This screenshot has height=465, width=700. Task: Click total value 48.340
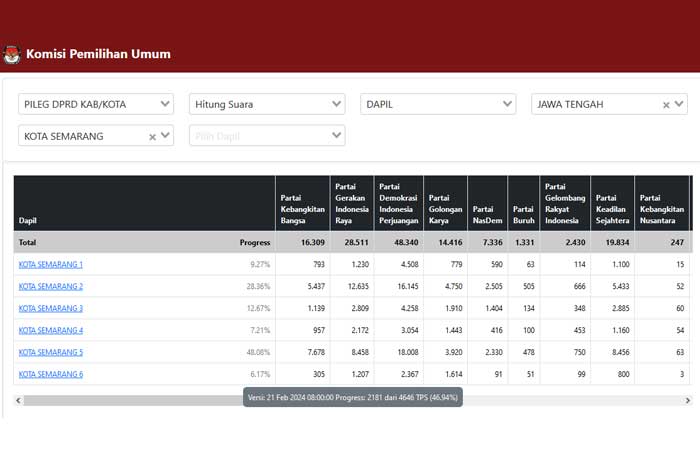tap(406, 242)
